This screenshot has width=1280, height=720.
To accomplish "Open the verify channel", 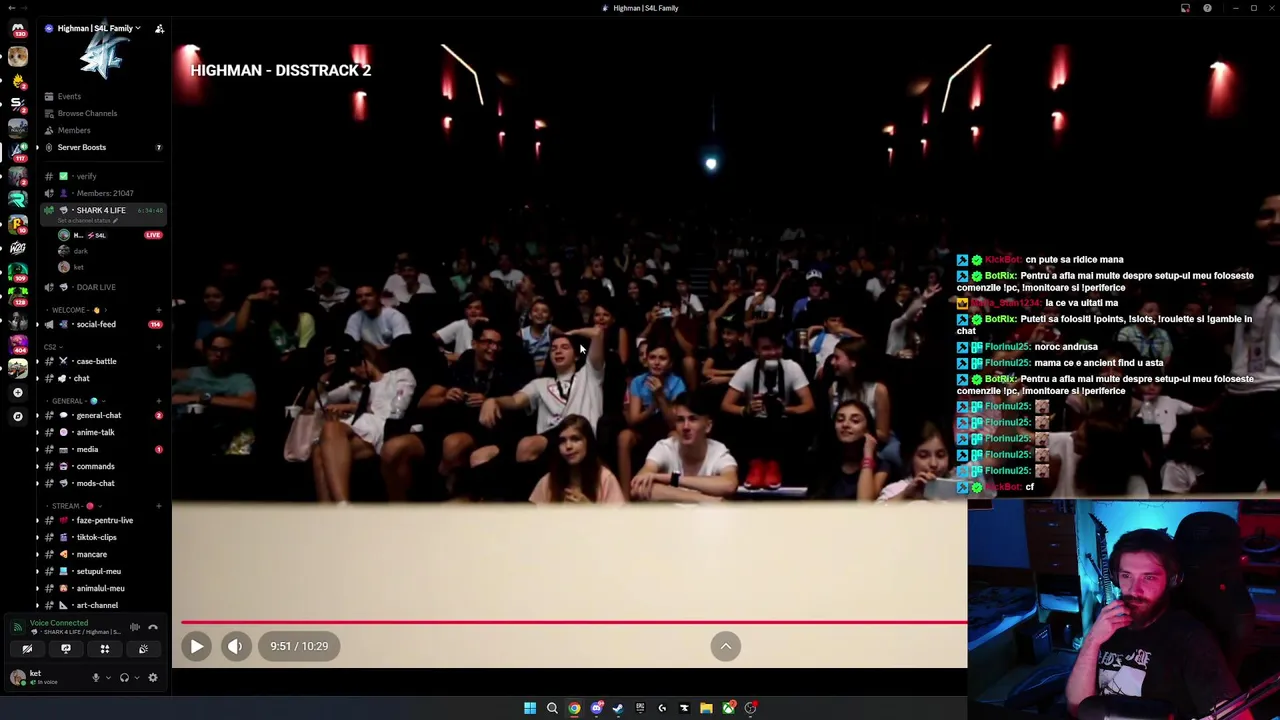I will click(x=103, y=176).
